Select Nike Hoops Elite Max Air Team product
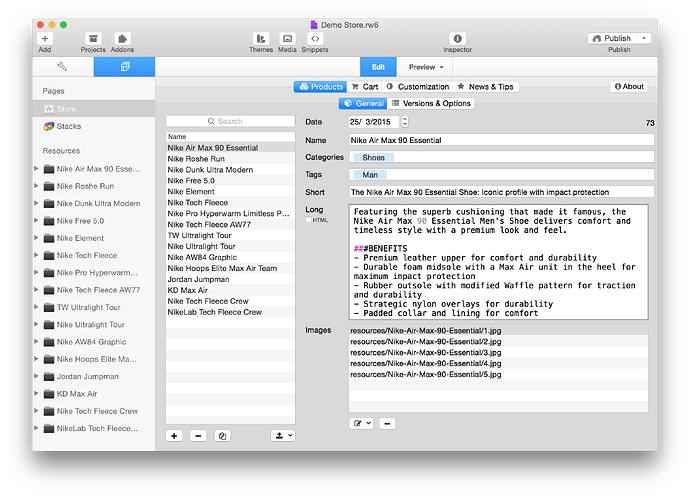Viewport: 690px width, 496px height. 230,268
